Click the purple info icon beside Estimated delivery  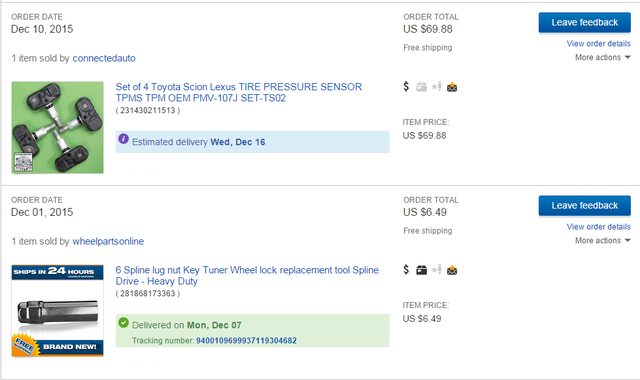tap(123, 139)
